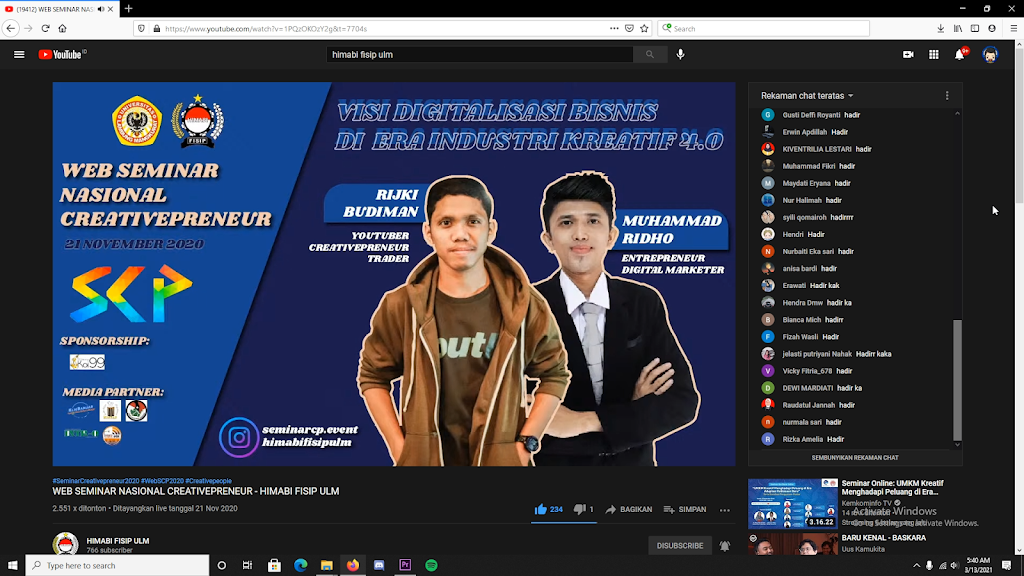Screen dimensions: 1024x576
Task: Mute the tab via its speaker icon
Action: coord(101,9)
